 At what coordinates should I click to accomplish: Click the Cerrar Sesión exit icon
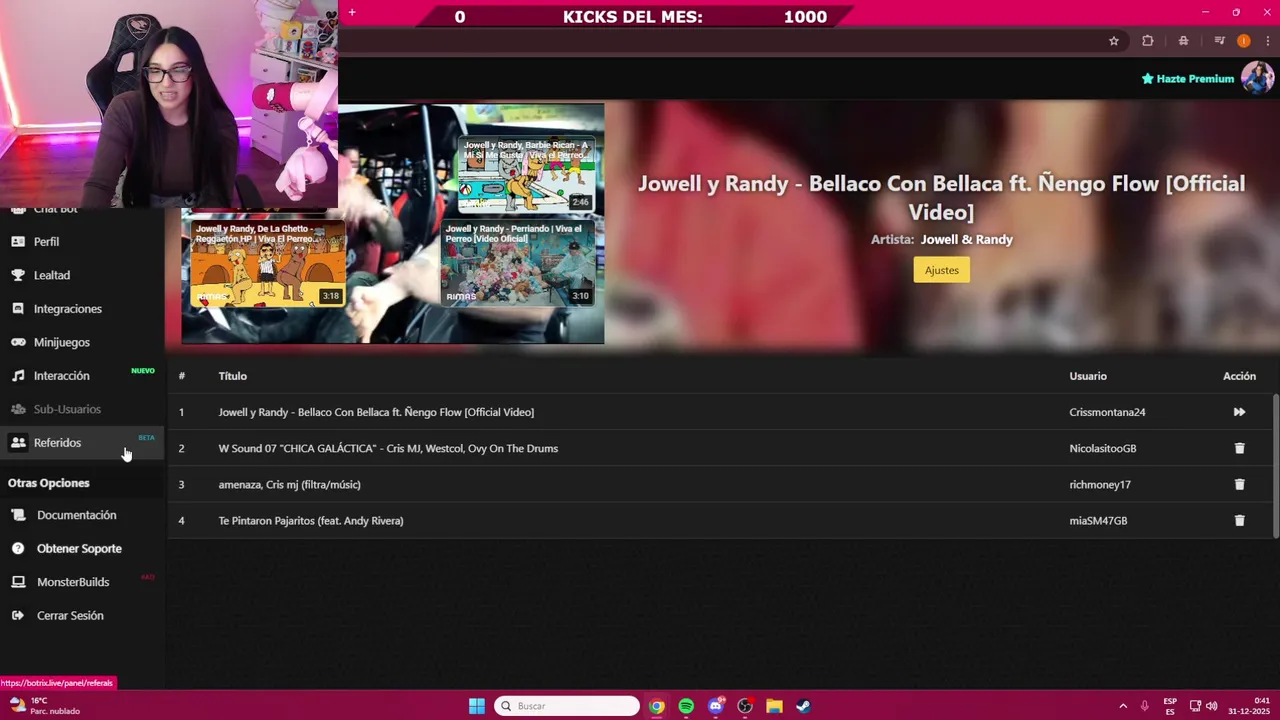tap(18, 616)
